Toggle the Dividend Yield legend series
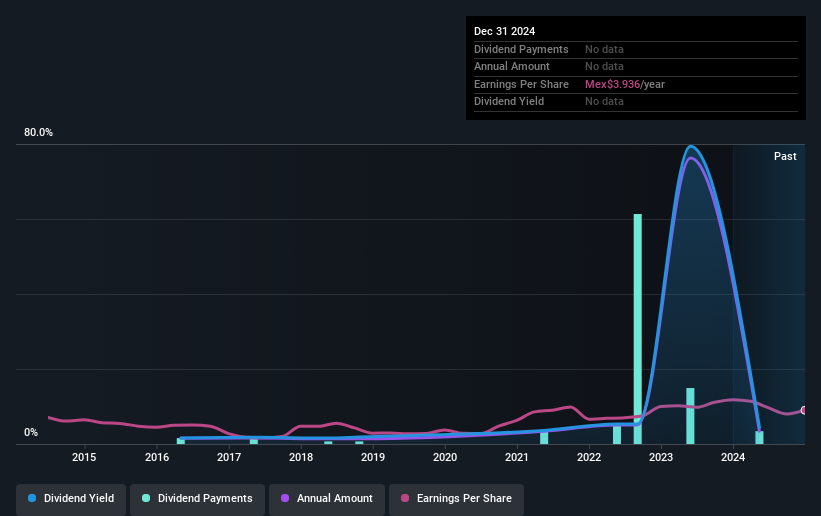This screenshot has width=821, height=516. click(71, 498)
